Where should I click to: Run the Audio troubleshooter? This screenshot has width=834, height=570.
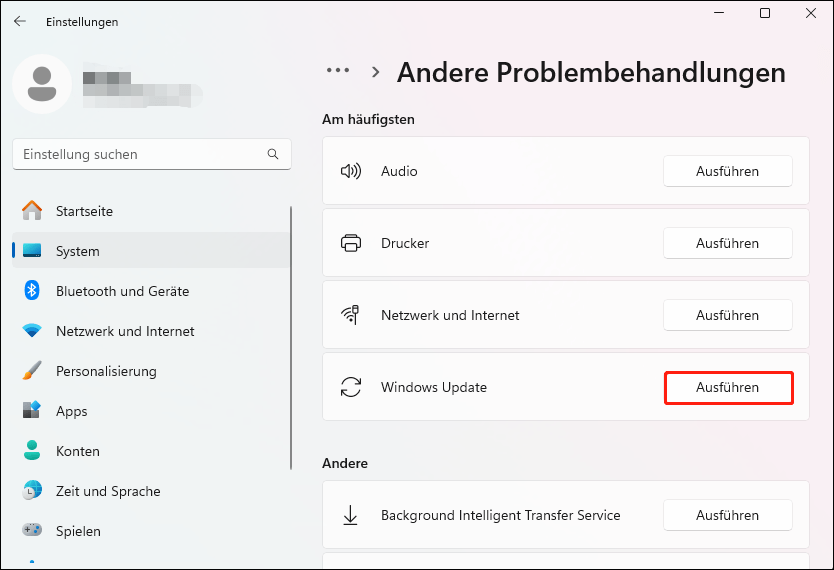pyautogui.click(x=728, y=171)
